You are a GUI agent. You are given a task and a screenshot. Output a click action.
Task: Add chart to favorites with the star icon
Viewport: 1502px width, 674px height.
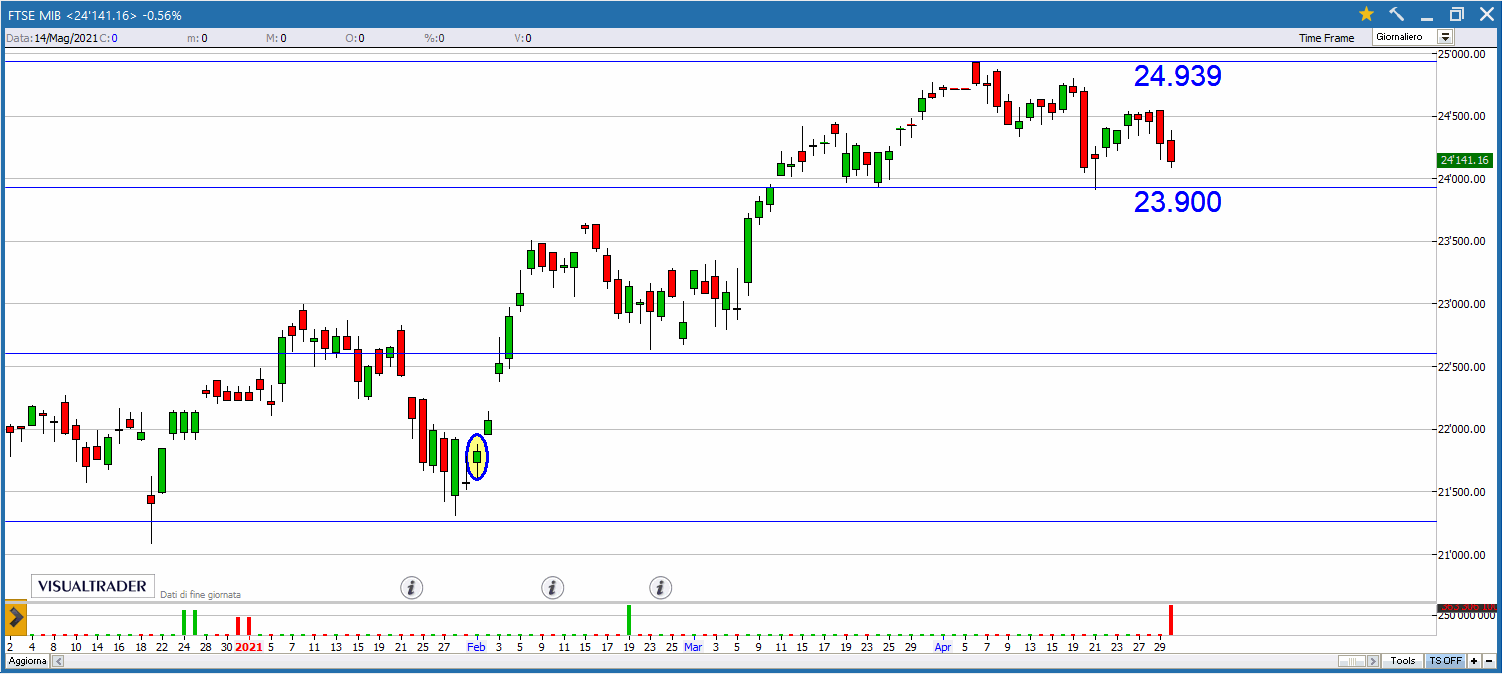[1366, 14]
